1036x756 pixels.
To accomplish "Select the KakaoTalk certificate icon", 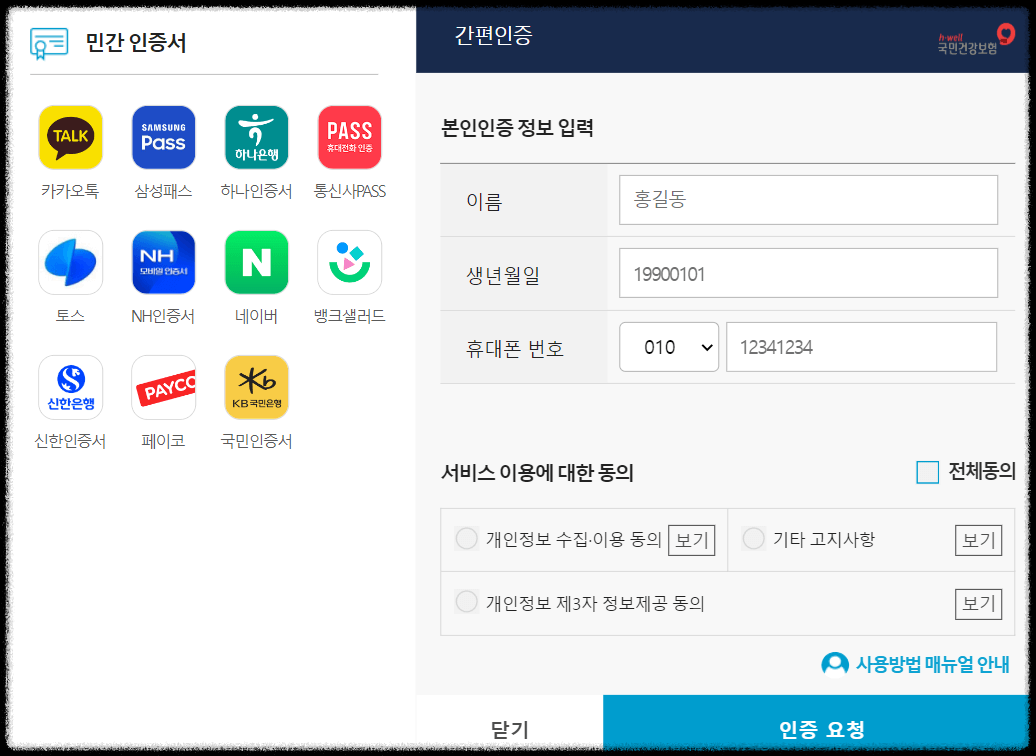I will (71, 137).
